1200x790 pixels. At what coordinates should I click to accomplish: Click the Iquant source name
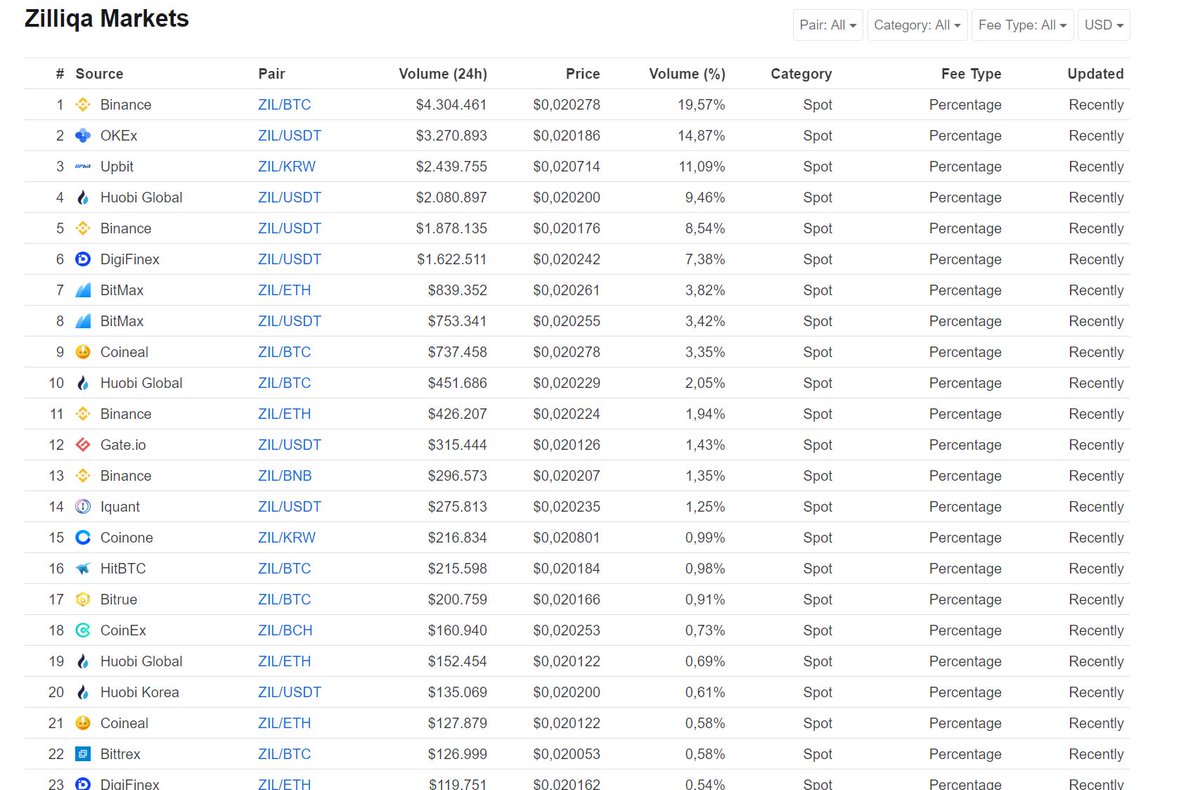pyautogui.click(x=120, y=508)
